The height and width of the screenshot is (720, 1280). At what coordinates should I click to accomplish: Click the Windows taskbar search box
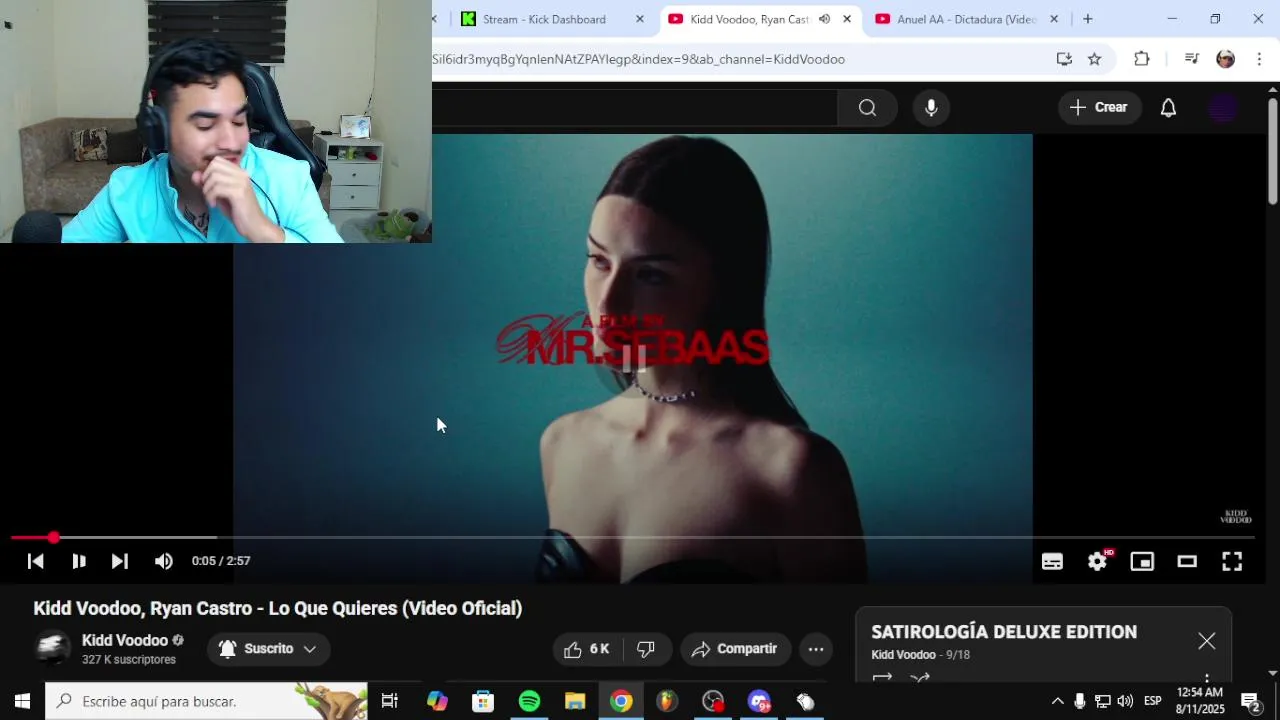207,701
